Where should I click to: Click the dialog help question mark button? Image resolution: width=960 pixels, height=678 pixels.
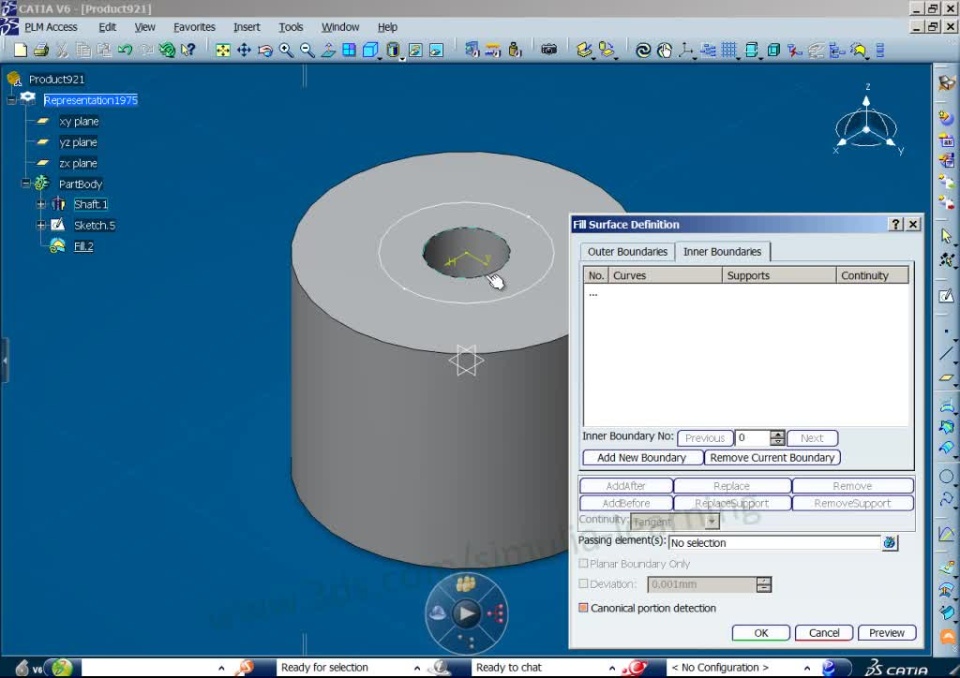tap(895, 224)
